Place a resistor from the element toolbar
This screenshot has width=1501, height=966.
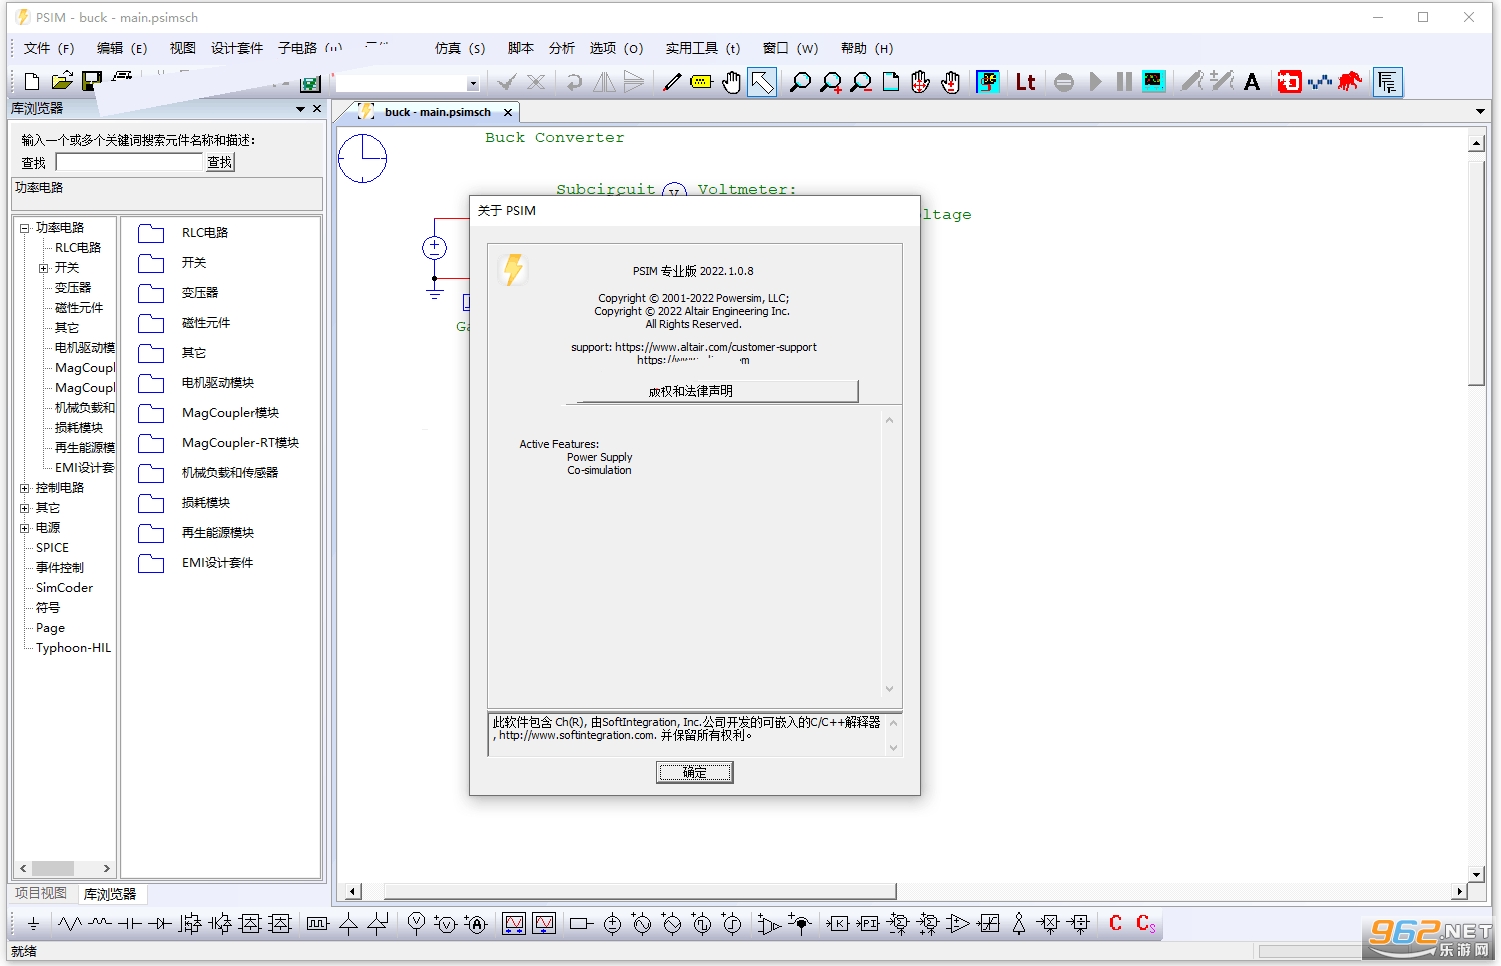click(x=69, y=924)
